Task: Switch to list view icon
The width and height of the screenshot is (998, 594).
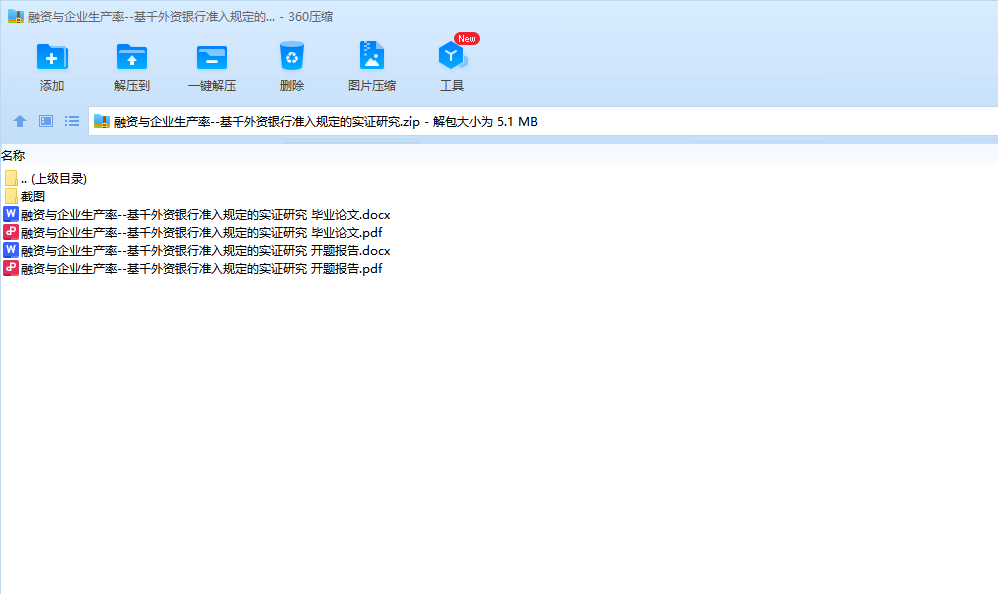Action: click(72, 121)
